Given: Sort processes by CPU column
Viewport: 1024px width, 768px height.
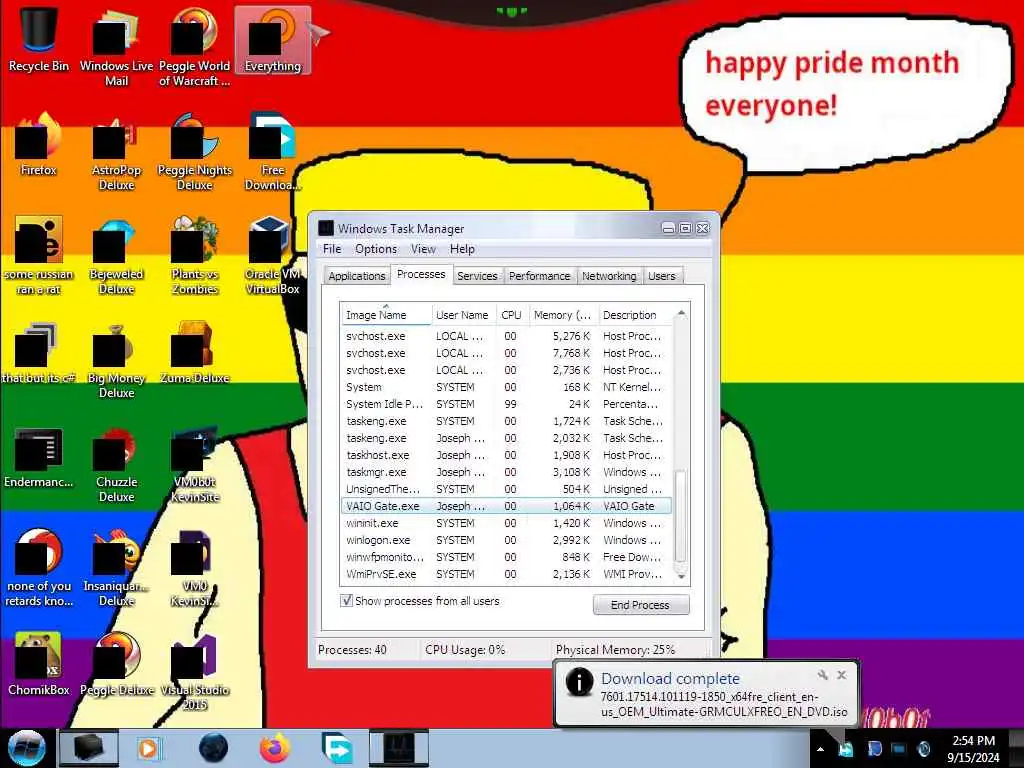Looking at the screenshot, I should pyautogui.click(x=512, y=315).
